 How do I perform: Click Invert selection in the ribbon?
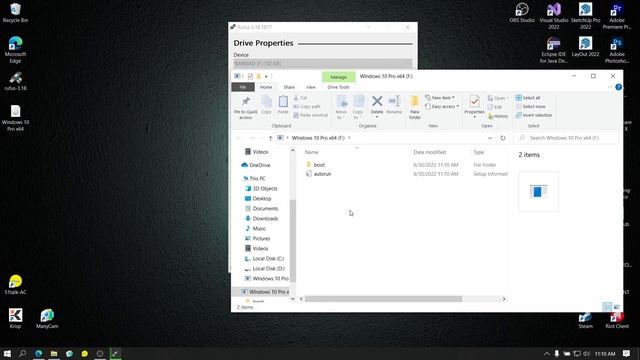533,115
